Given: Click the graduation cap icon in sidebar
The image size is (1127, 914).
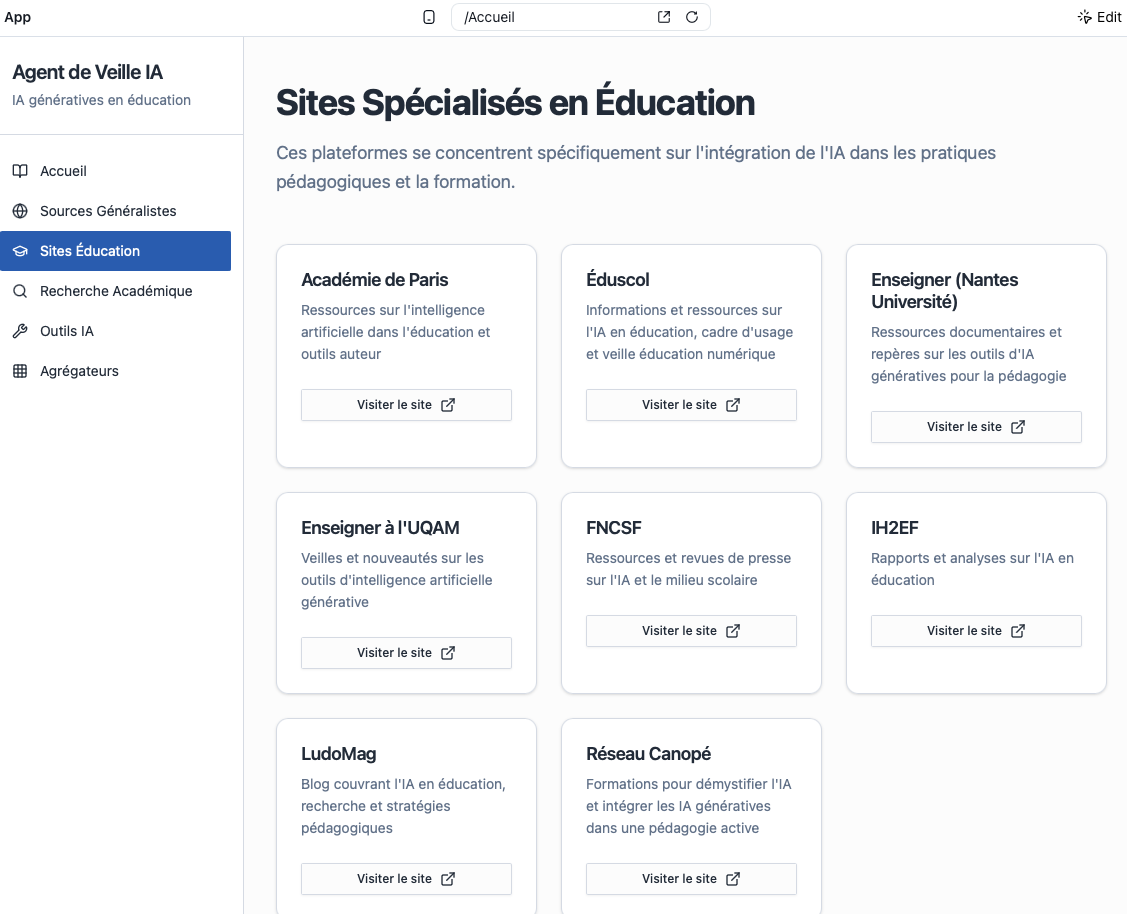Looking at the screenshot, I should pyautogui.click(x=20, y=251).
